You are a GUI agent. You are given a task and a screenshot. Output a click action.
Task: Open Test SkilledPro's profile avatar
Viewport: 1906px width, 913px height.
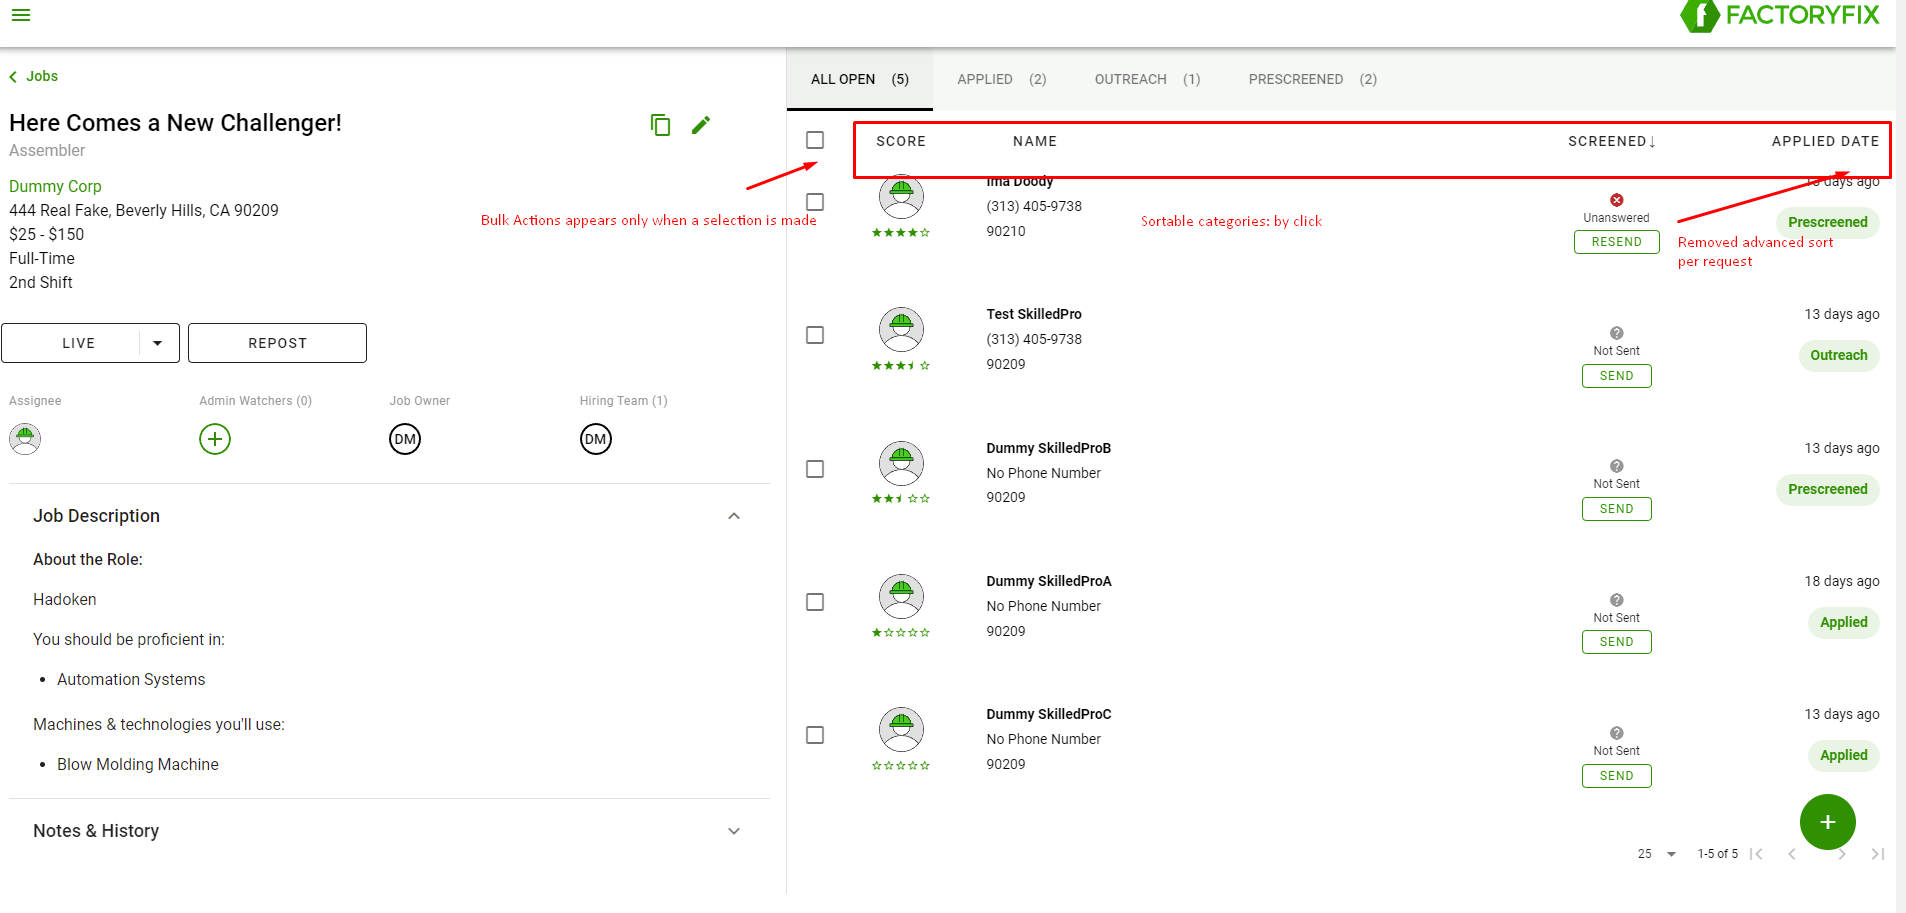click(x=901, y=330)
